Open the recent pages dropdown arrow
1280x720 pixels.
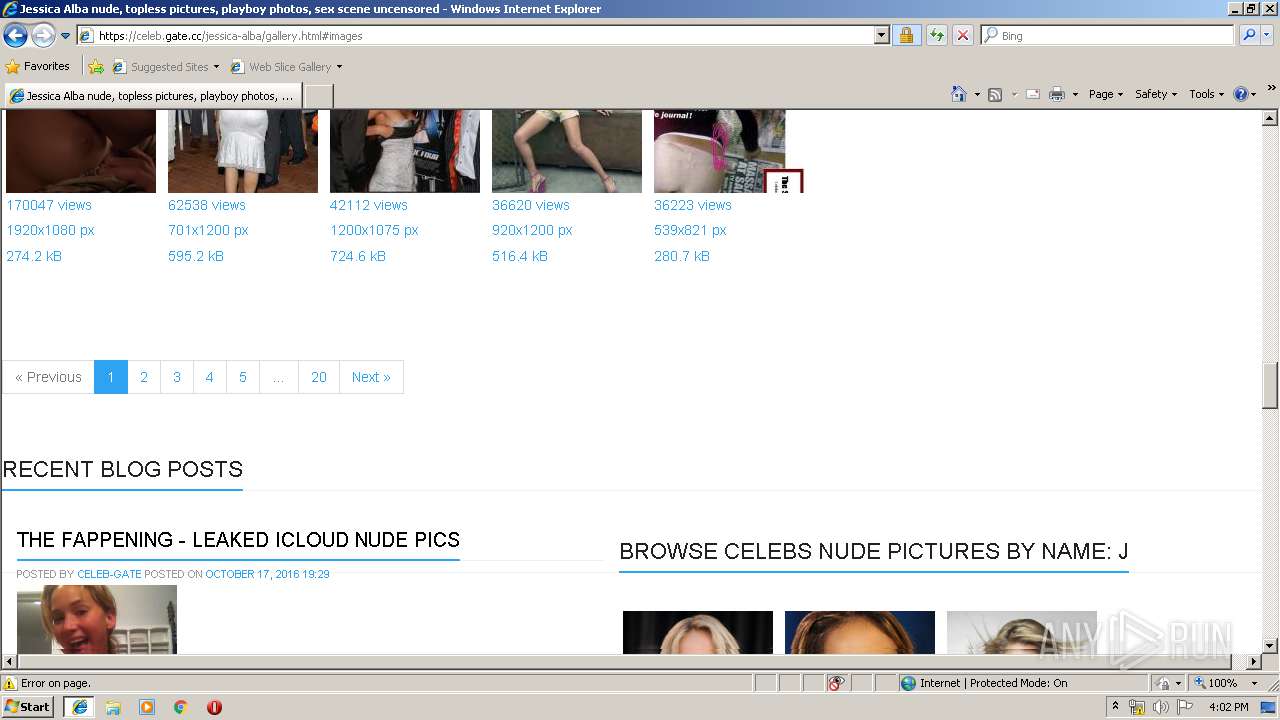coord(66,36)
